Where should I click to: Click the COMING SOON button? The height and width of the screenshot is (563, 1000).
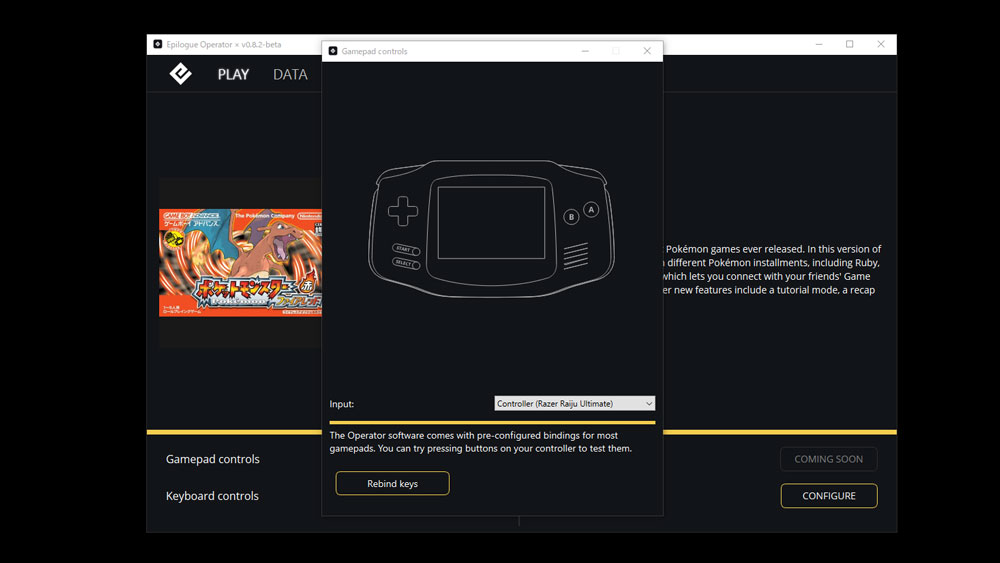point(828,459)
